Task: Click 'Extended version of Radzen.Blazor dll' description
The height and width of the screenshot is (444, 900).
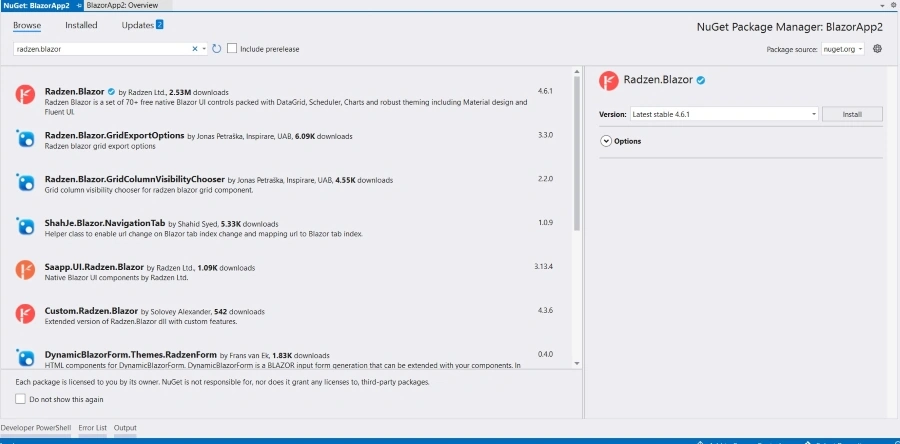Action: pos(141,322)
